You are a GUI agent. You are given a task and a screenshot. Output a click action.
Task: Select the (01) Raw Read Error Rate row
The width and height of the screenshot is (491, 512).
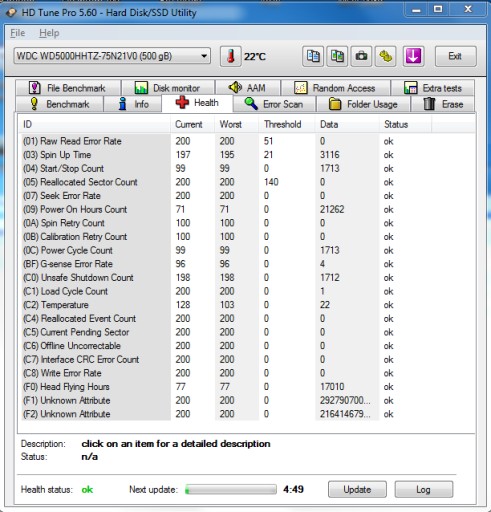247,141
